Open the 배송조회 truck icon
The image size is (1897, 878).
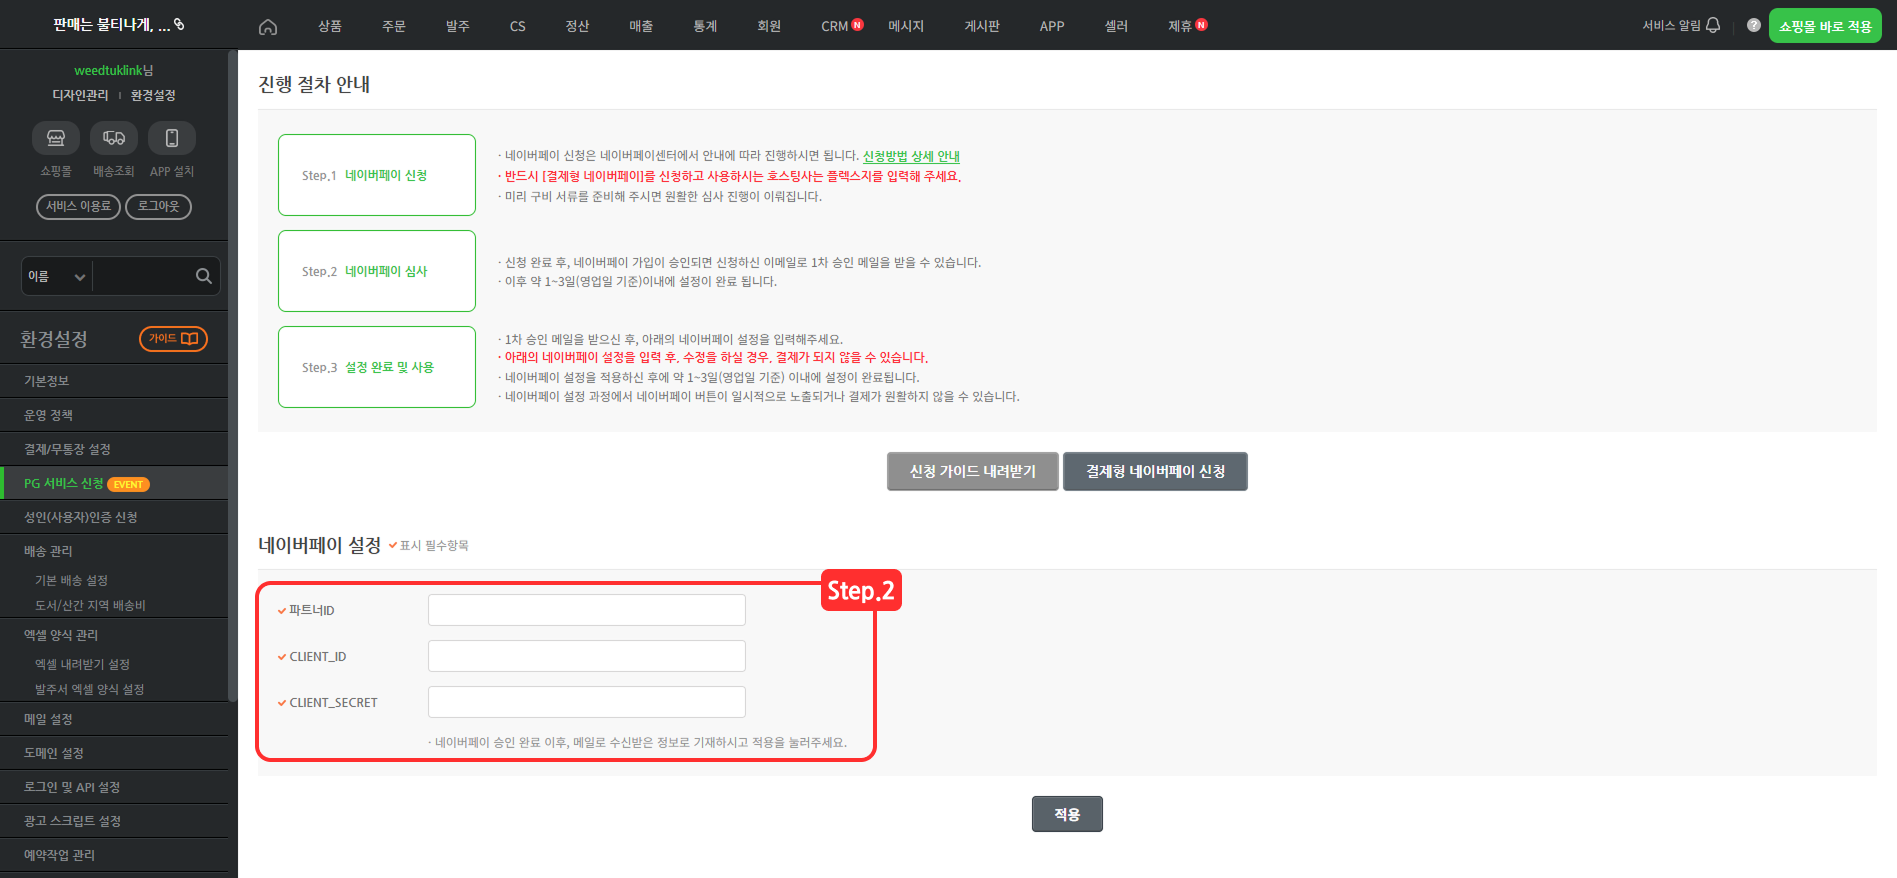114,138
